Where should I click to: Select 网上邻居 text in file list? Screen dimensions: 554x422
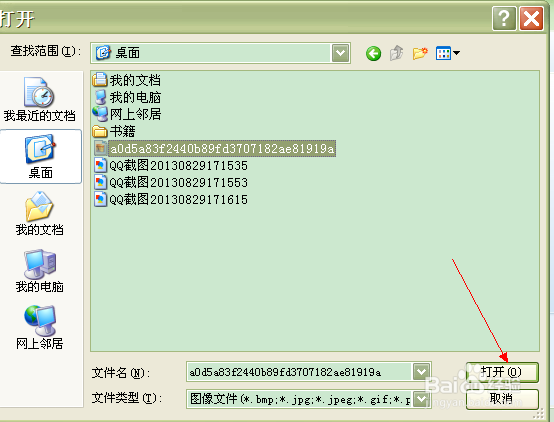click(135, 114)
